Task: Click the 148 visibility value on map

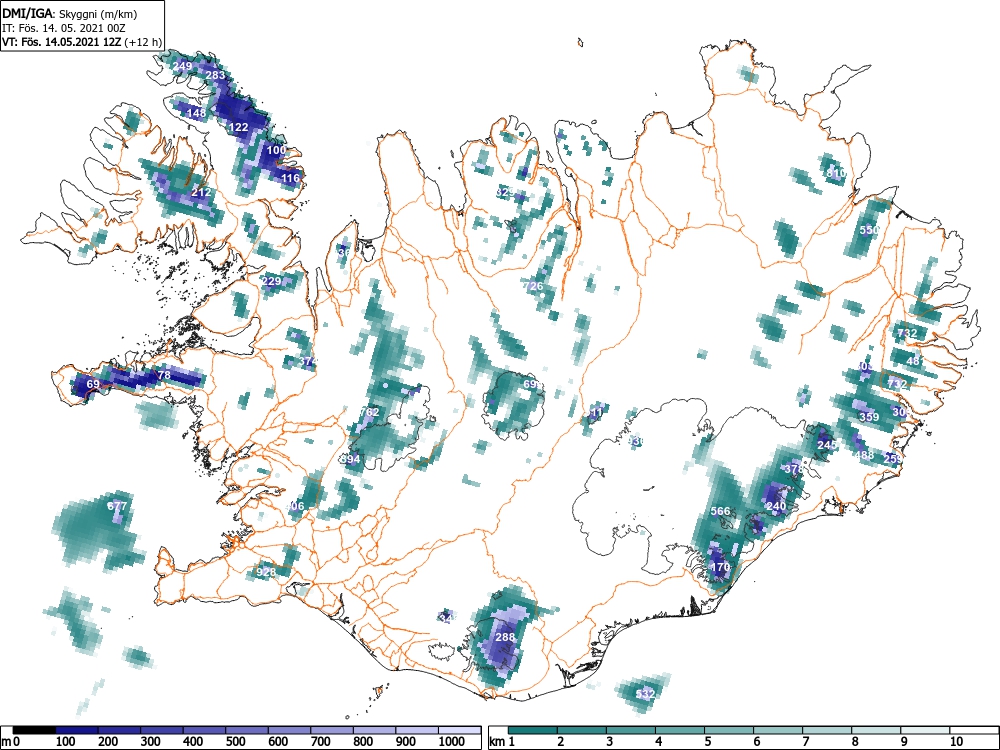Action: click(x=196, y=114)
